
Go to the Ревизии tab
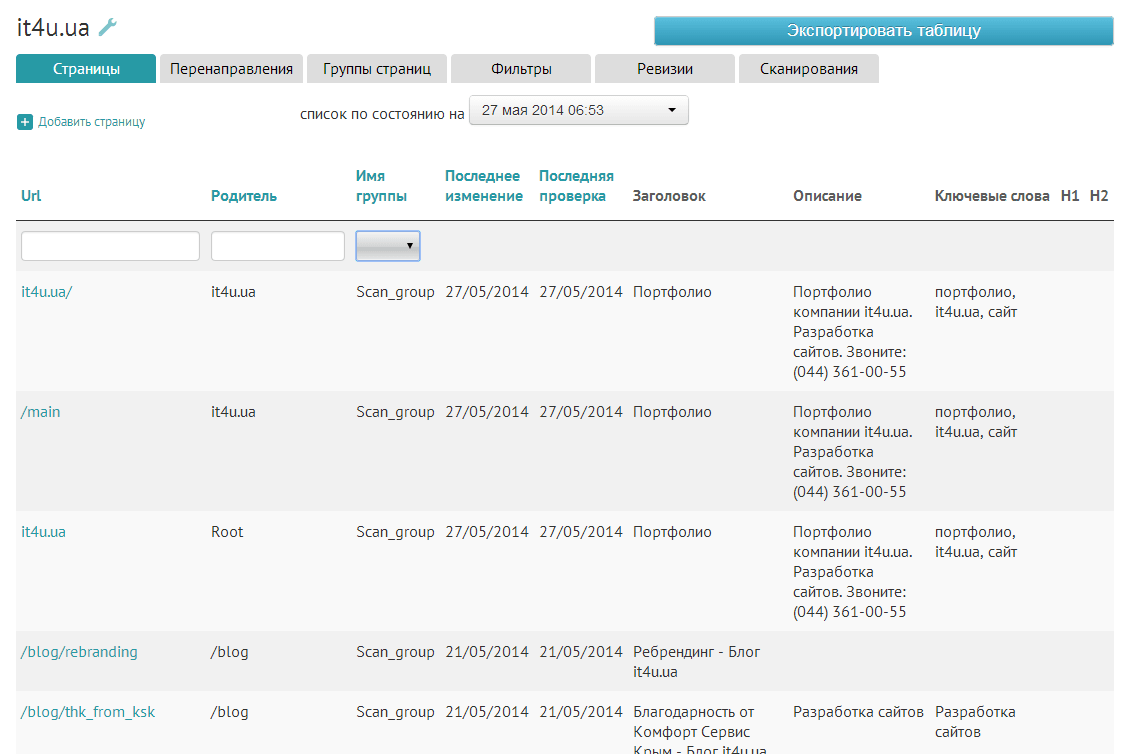pyautogui.click(x=664, y=69)
